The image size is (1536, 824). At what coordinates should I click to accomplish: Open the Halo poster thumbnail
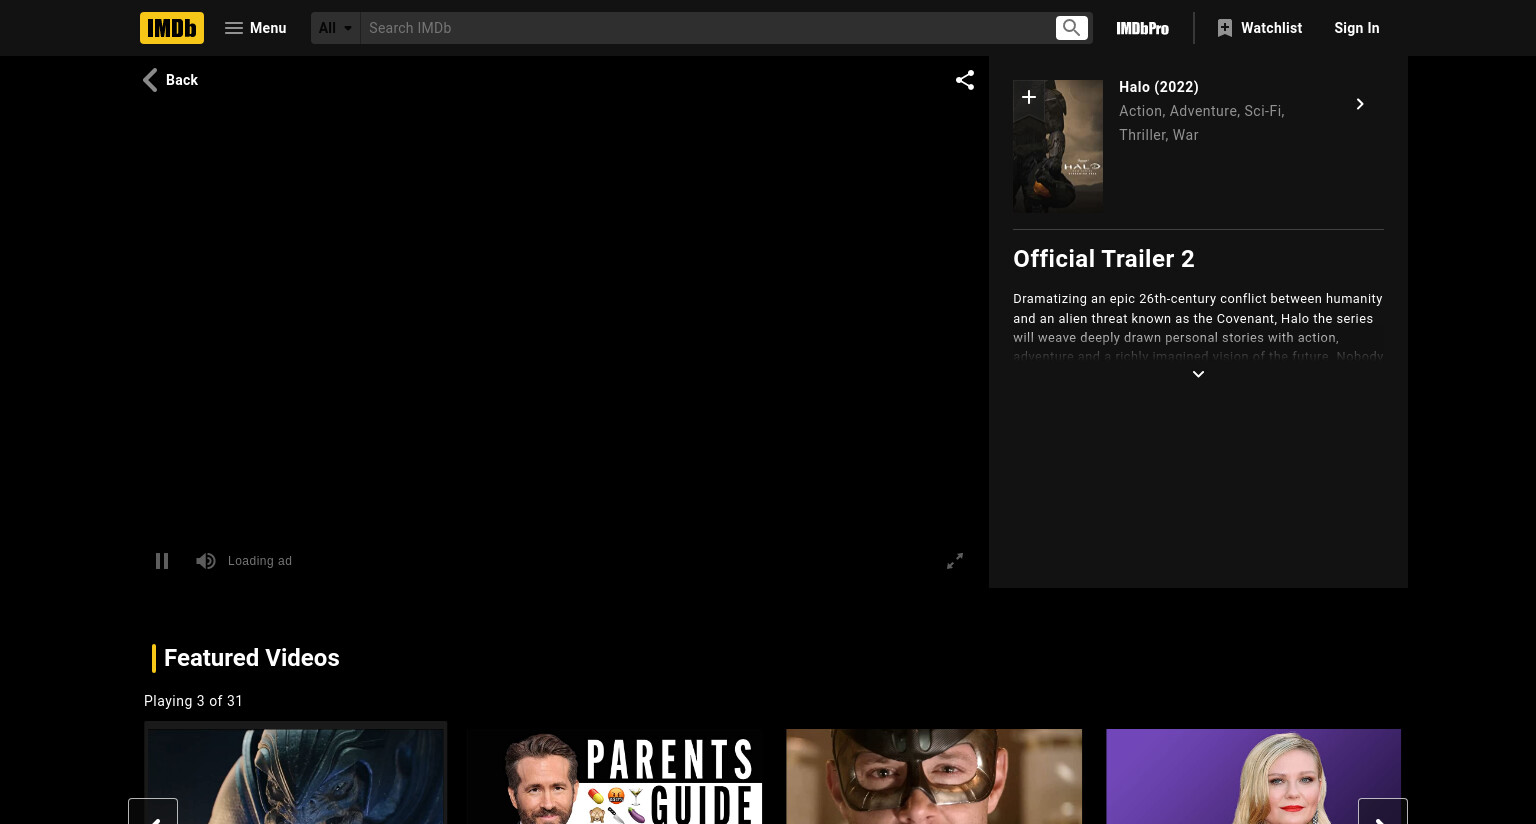click(1058, 146)
